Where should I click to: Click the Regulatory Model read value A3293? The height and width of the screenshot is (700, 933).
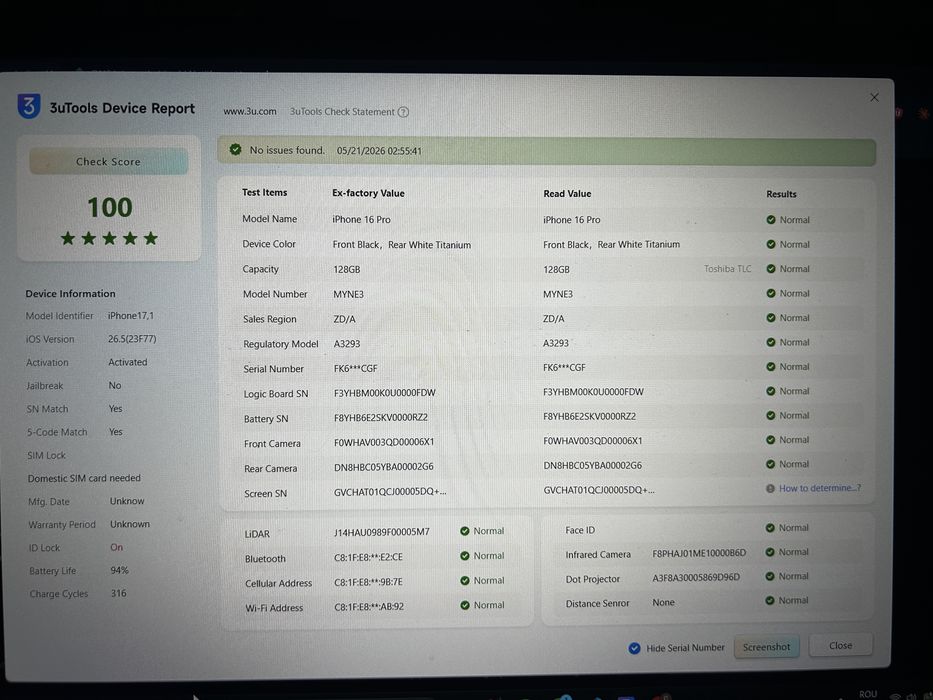pos(556,343)
